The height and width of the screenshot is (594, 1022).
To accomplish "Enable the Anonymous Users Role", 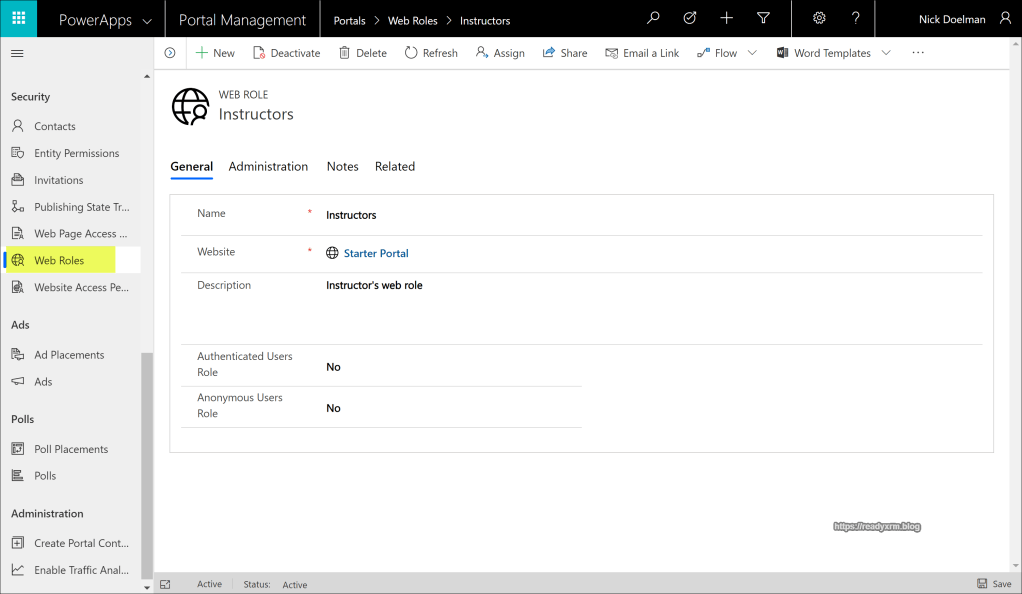I will pos(333,407).
